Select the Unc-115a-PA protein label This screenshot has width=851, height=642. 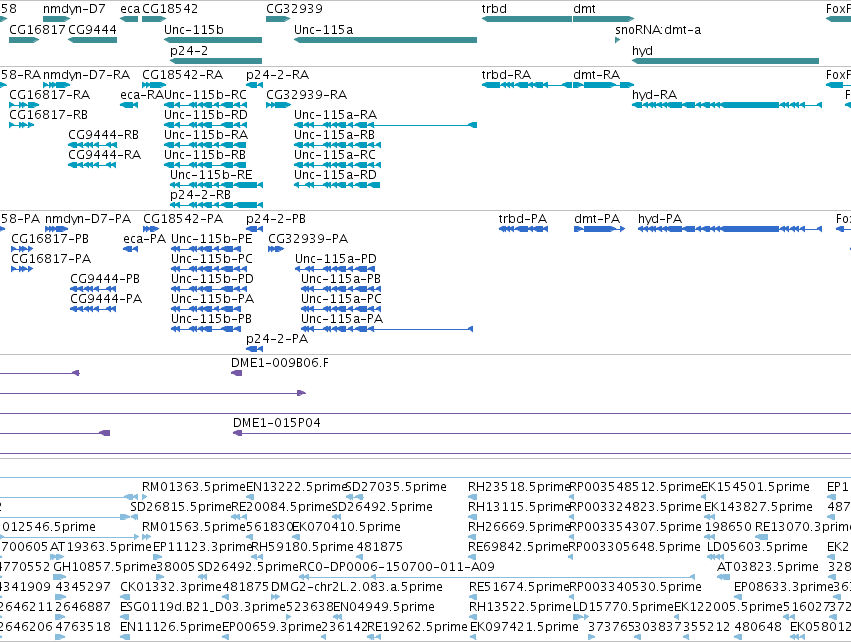[342, 319]
